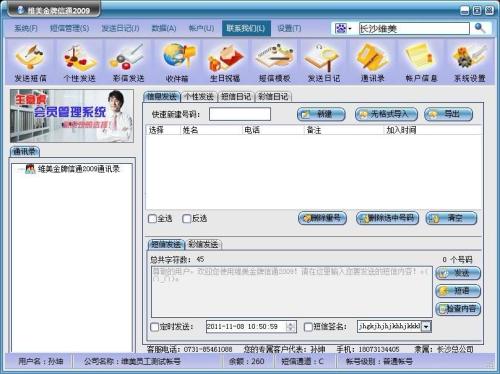Open the 帐户(U) menu
Image resolution: width=500 pixels, height=374 pixels.
coord(201,28)
